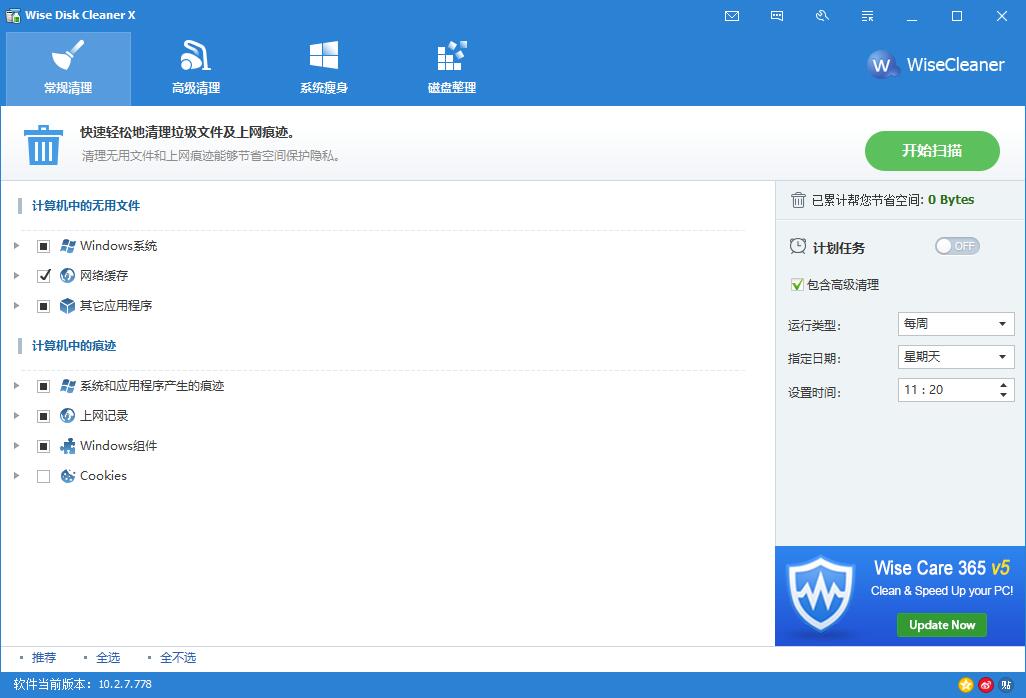Switch to 高级清理 (Advanced Cleaner)
1026x698 pixels.
click(x=196, y=68)
